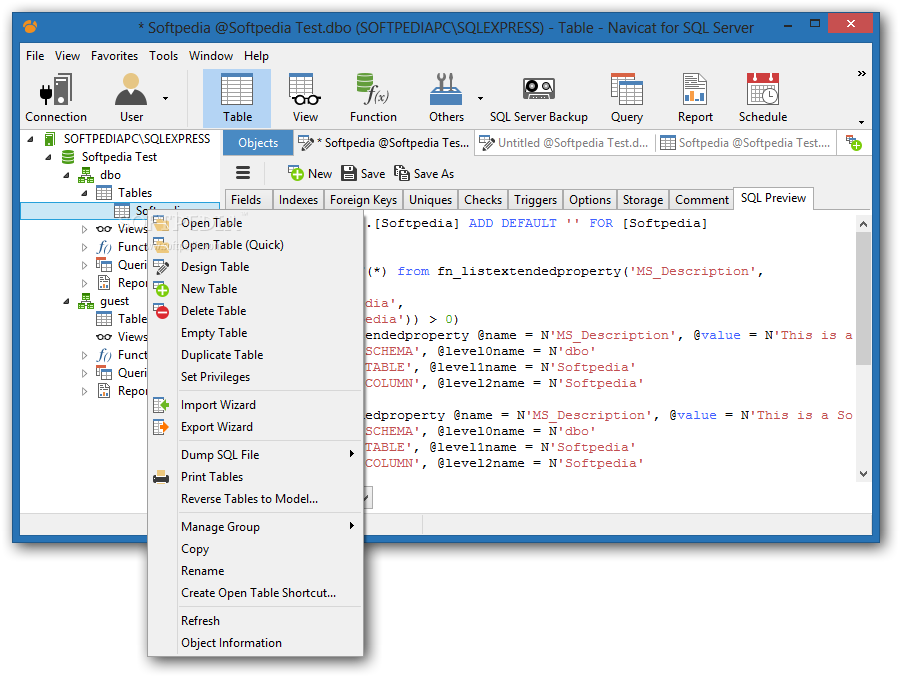Click the Save button
The width and height of the screenshot is (900, 677).
(363, 173)
